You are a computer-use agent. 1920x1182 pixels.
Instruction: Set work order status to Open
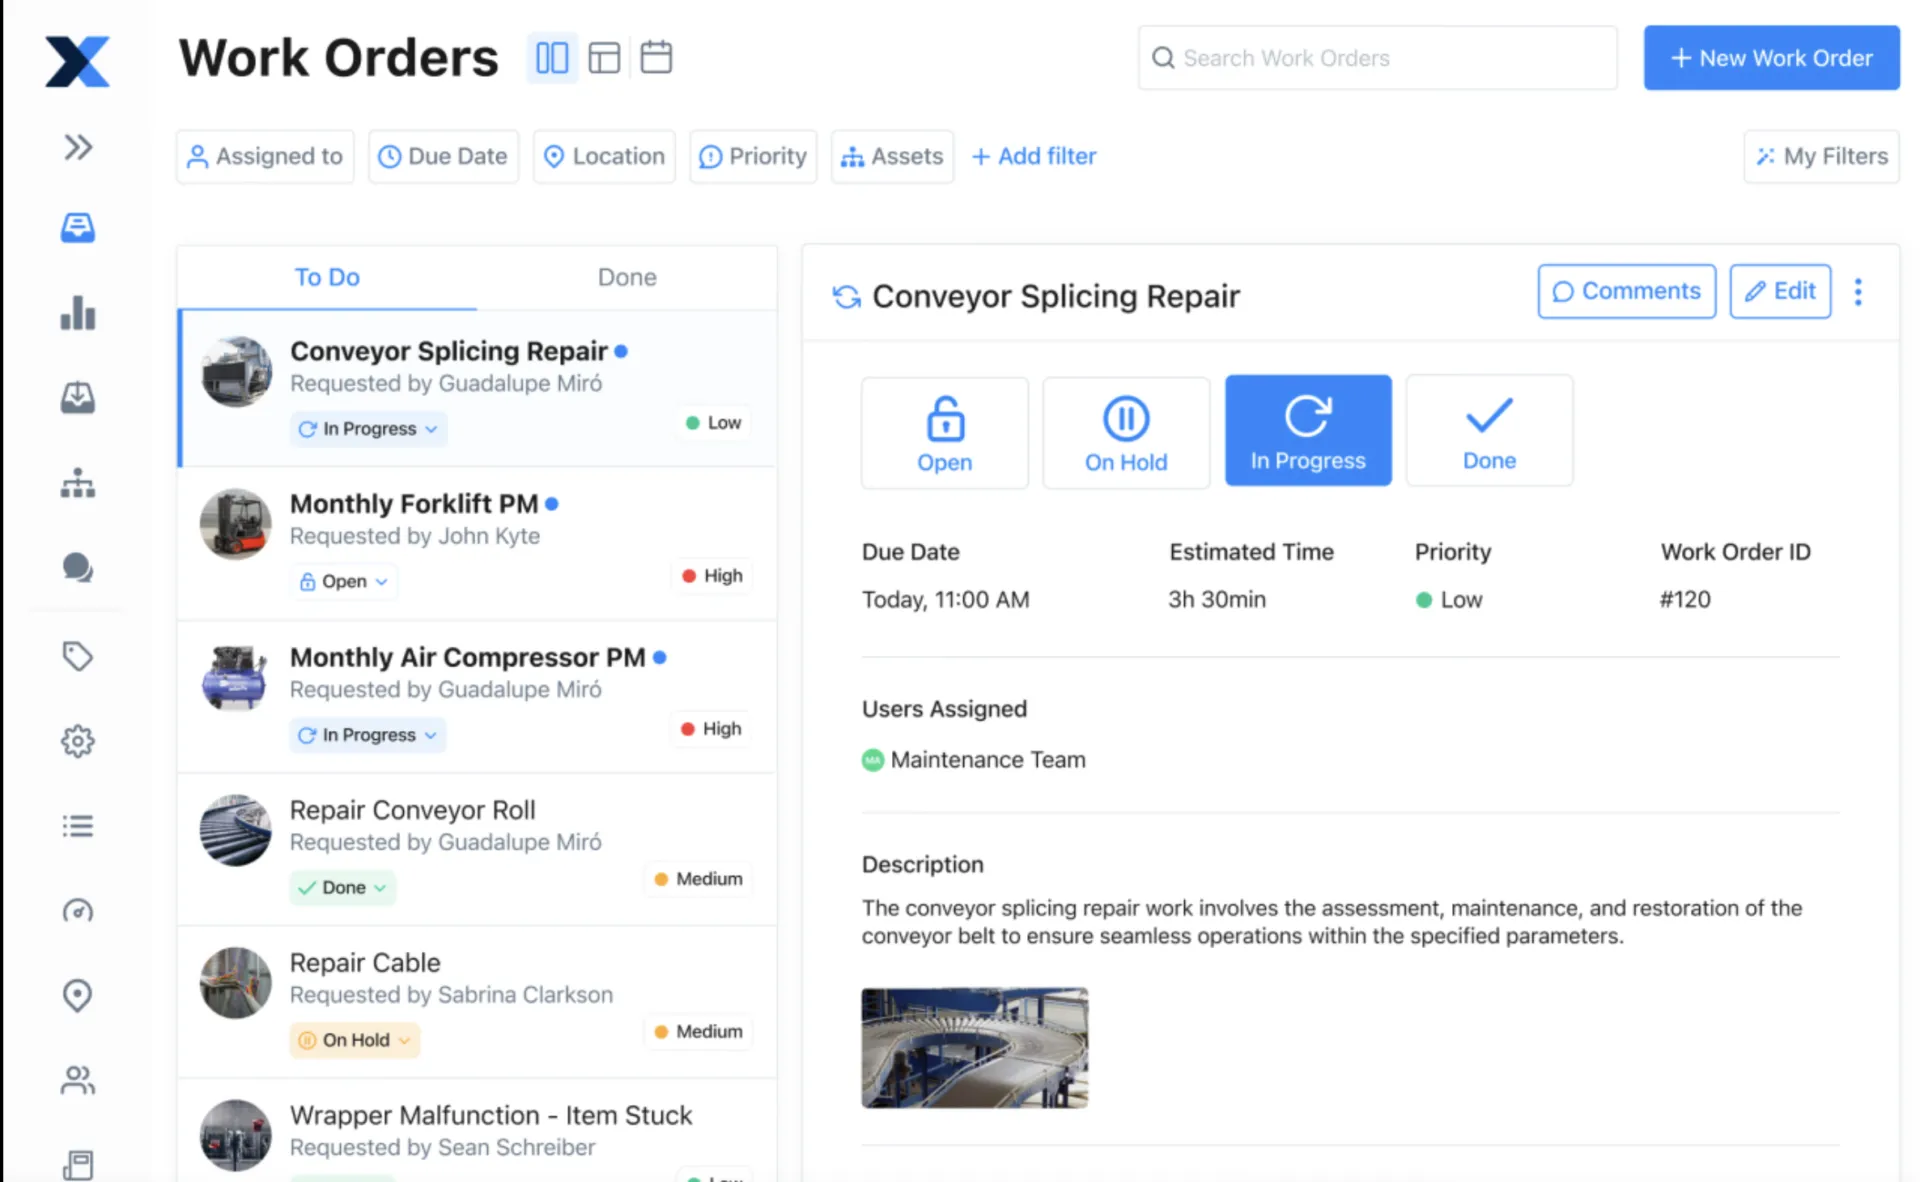945,432
